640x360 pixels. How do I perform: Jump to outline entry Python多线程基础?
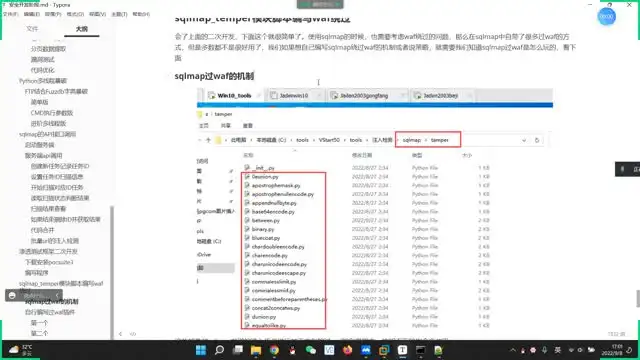point(43,81)
